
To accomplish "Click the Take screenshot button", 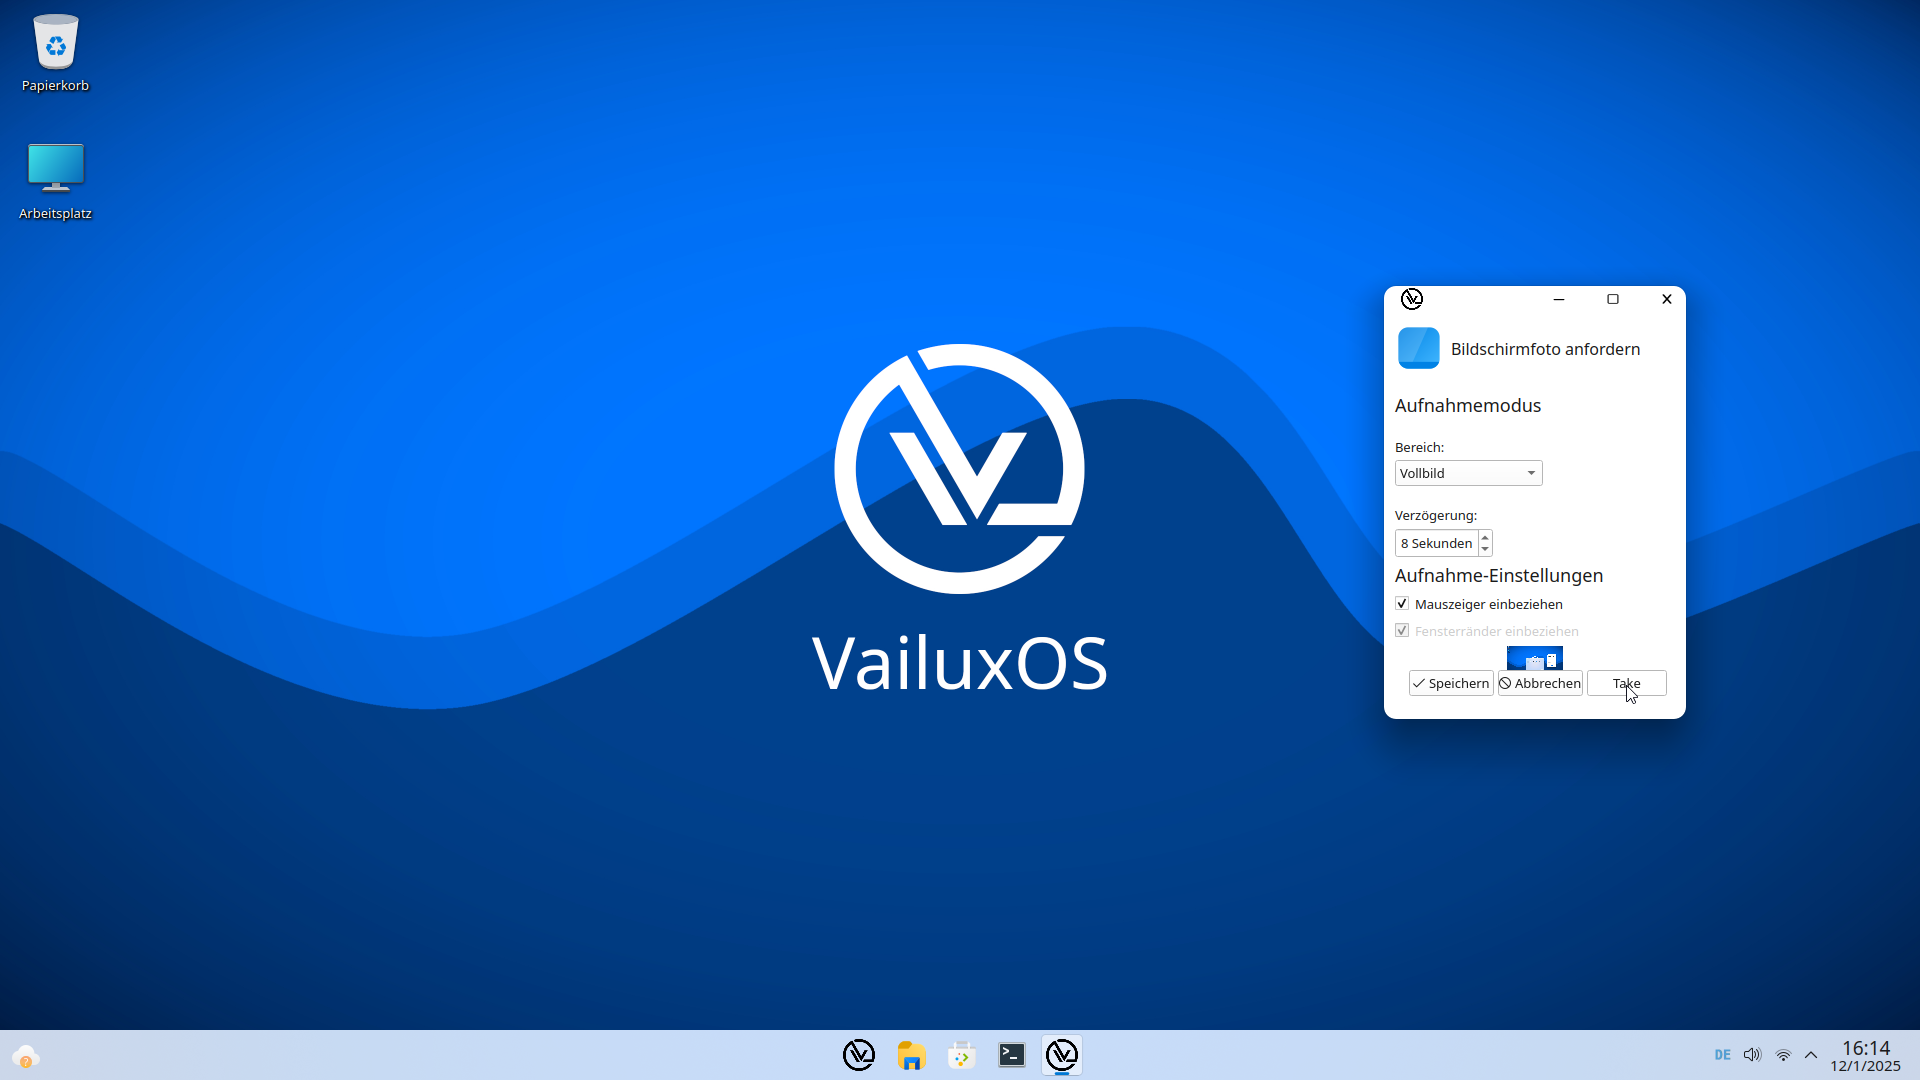I will [1626, 683].
